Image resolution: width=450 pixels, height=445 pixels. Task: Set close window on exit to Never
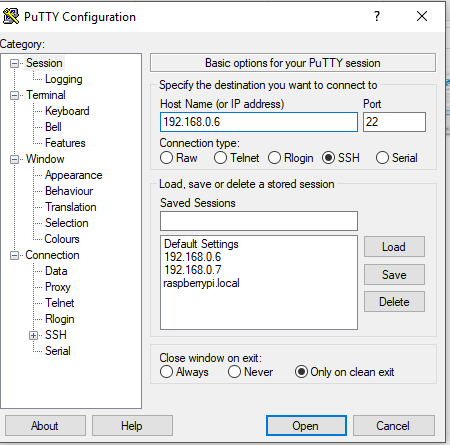coord(234,372)
